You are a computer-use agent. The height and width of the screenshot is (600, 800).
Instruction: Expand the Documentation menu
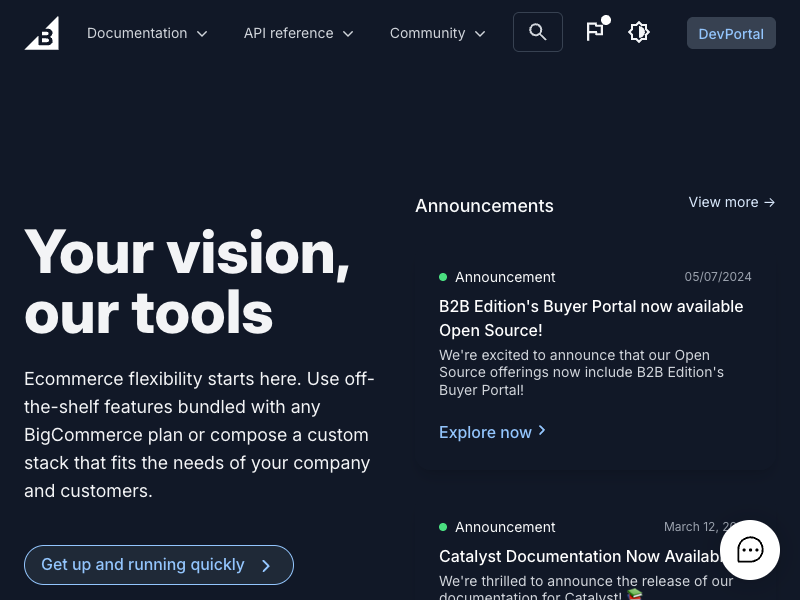pyautogui.click(x=147, y=33)
